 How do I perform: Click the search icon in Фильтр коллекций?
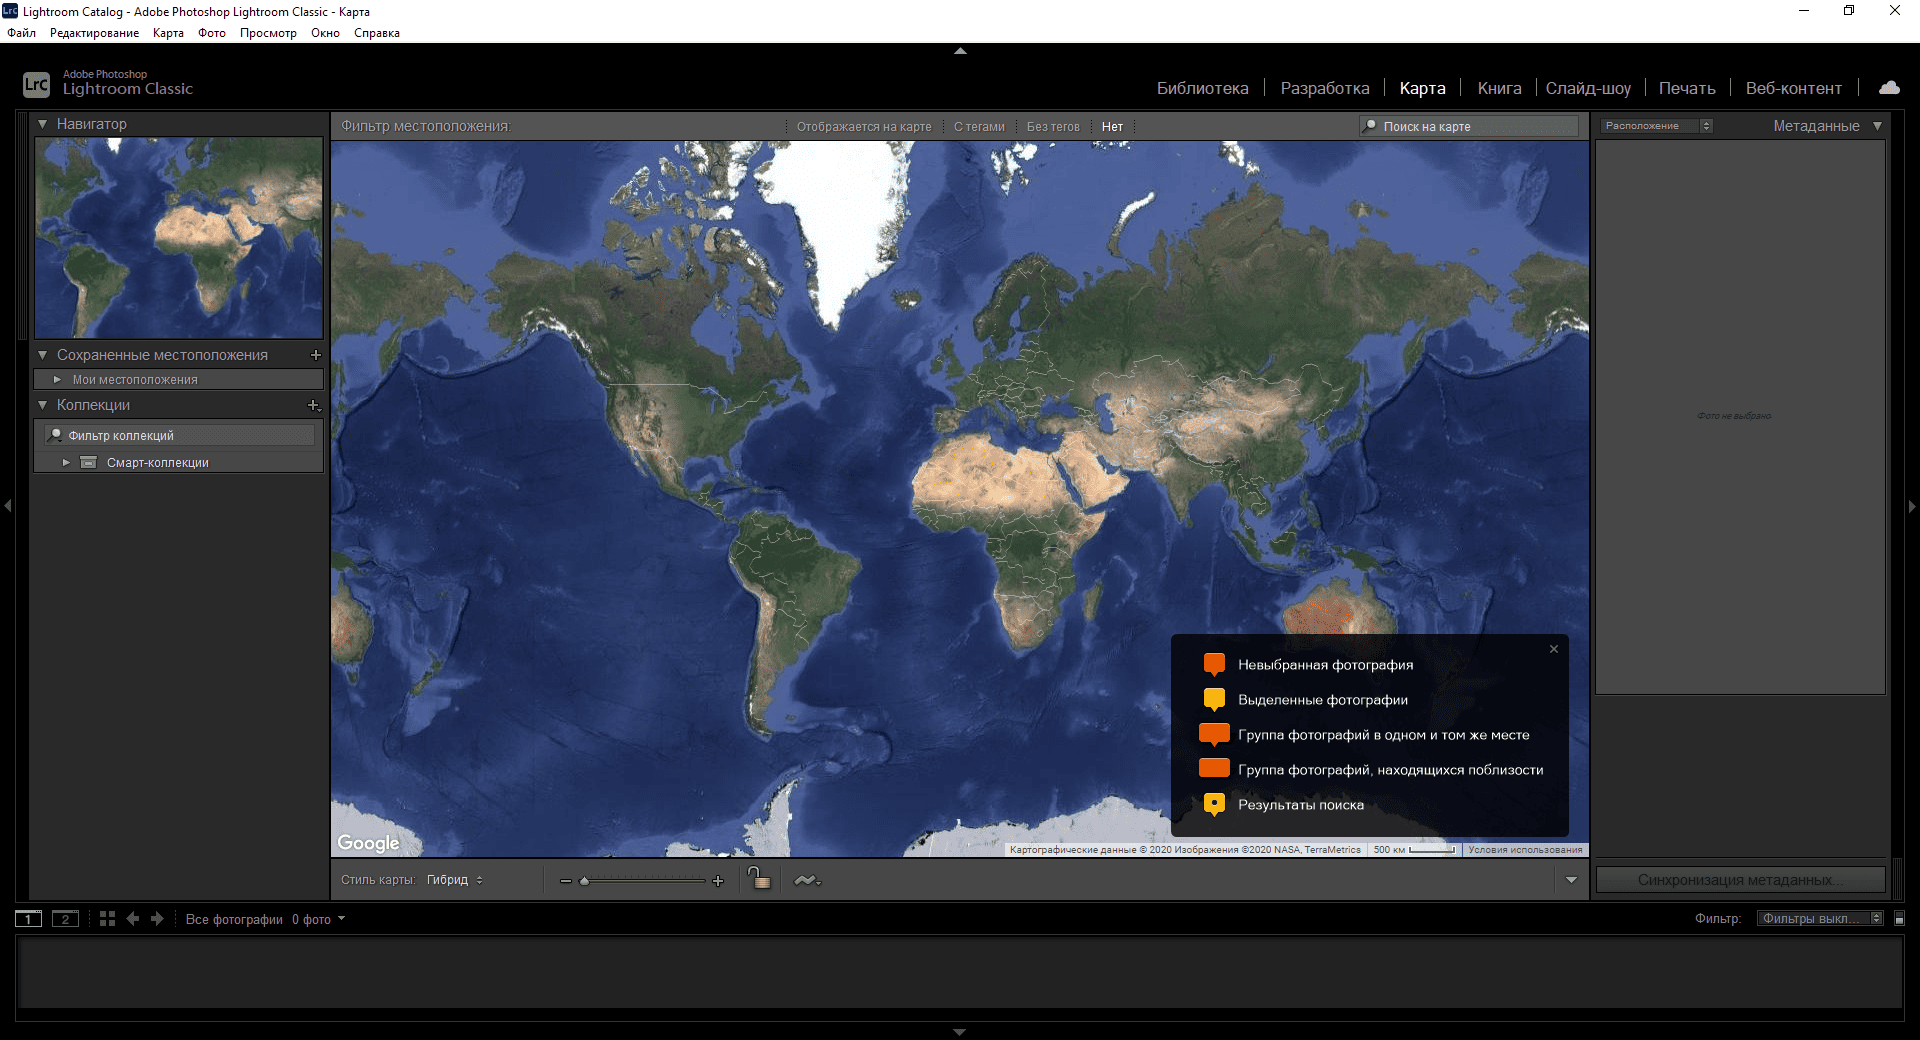(56, 435)
